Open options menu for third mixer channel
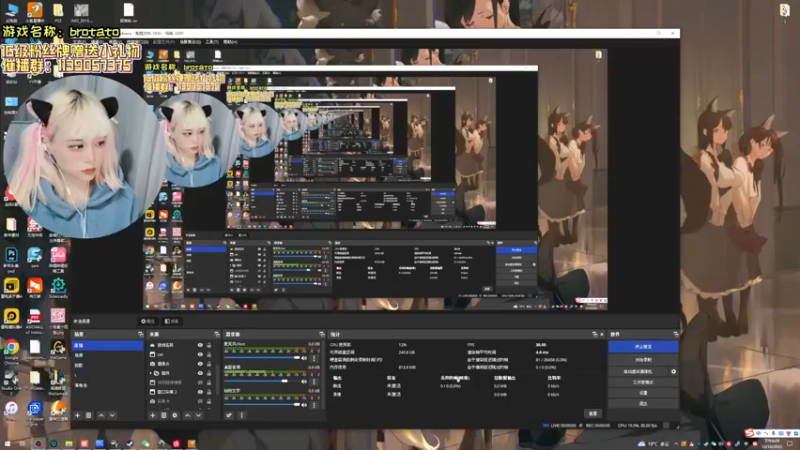The image size is (800, 450). point(314,404)
